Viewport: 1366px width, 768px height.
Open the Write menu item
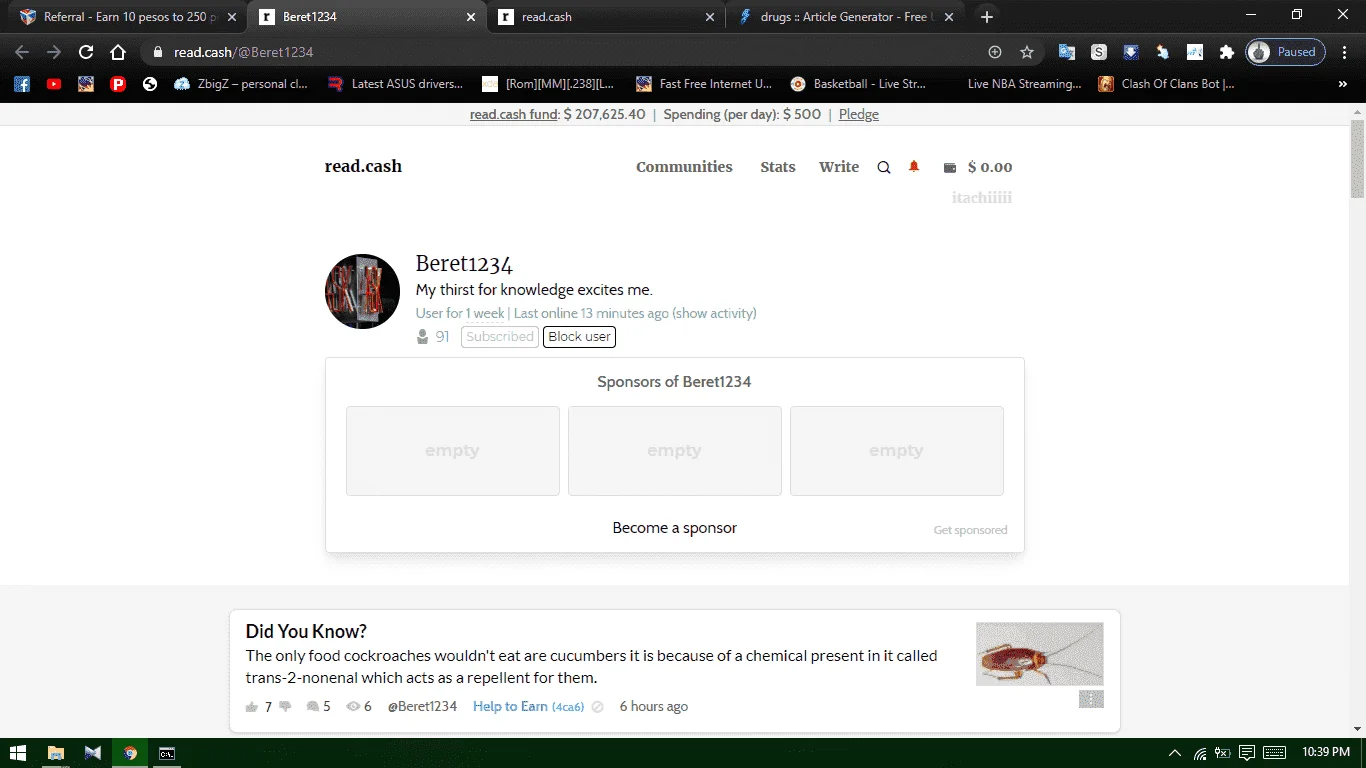[x=839, y=167]
